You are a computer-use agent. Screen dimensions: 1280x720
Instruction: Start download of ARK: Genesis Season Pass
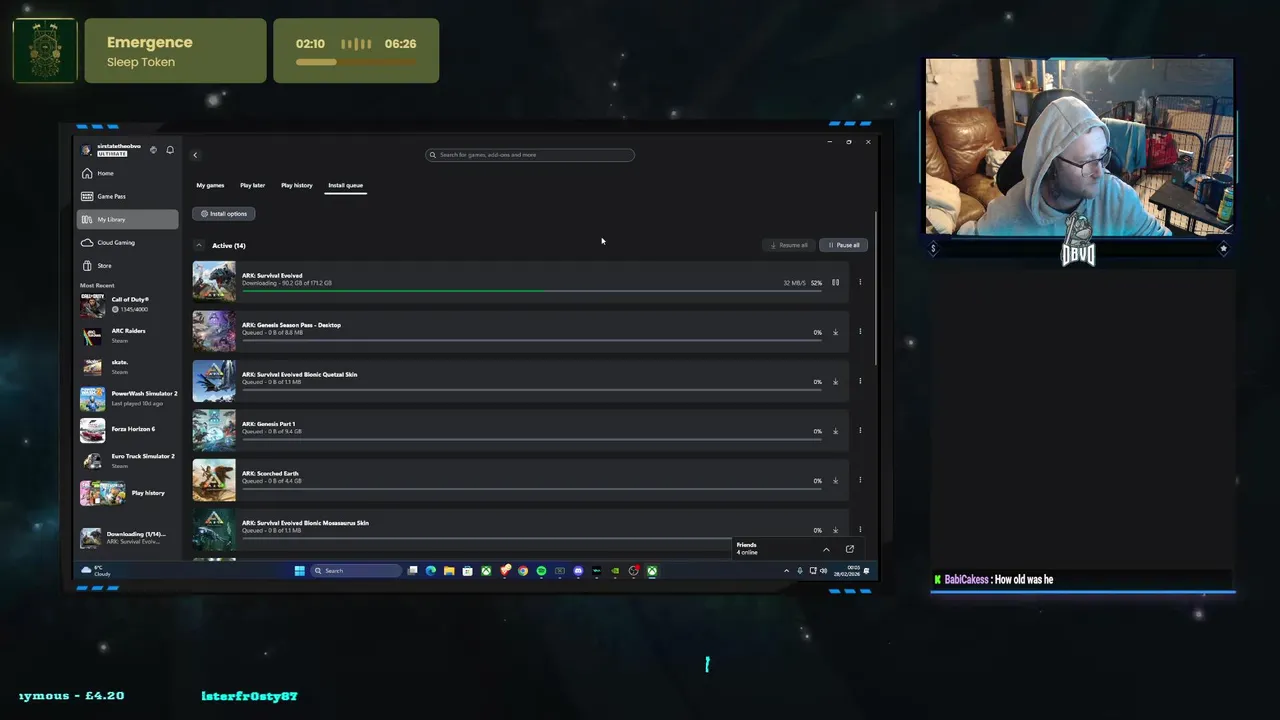tap(836, 332)
